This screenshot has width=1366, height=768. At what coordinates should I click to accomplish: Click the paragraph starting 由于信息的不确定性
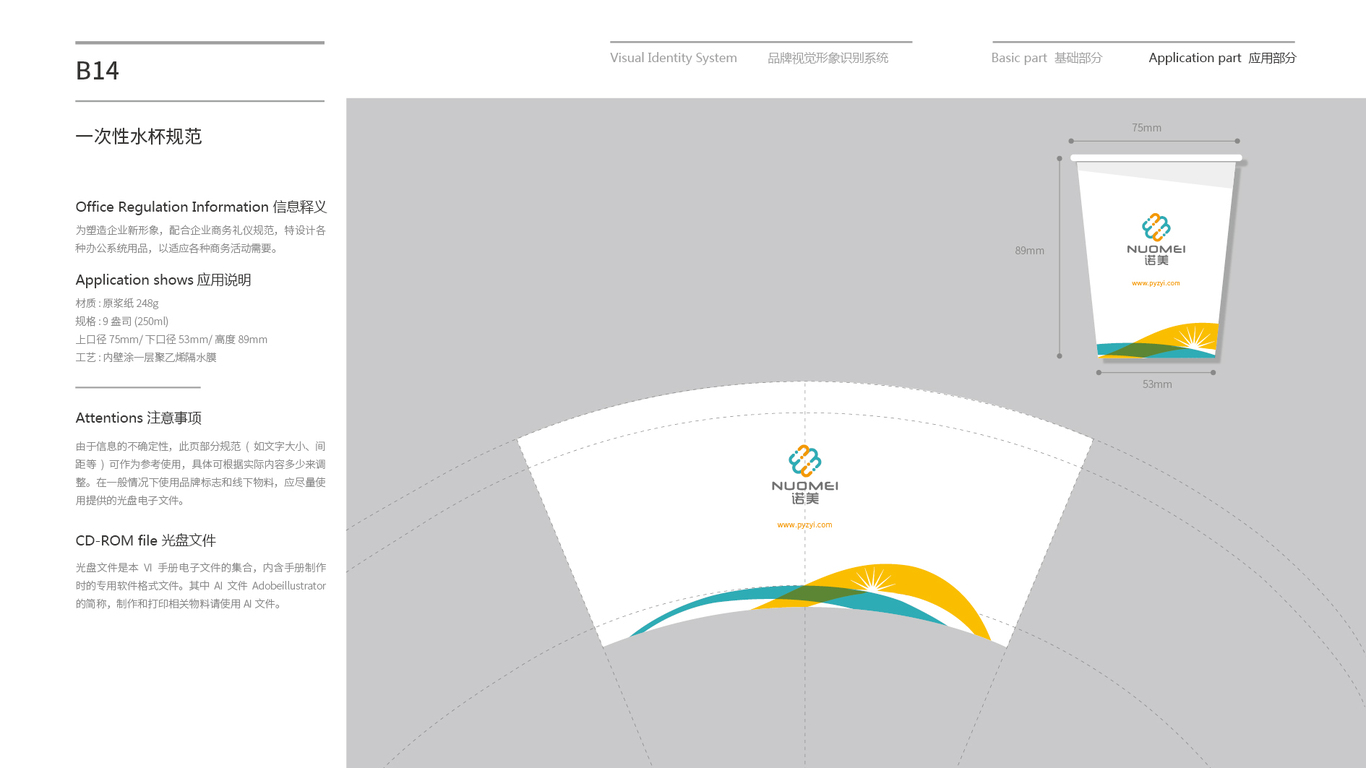[x=201, y=474]
